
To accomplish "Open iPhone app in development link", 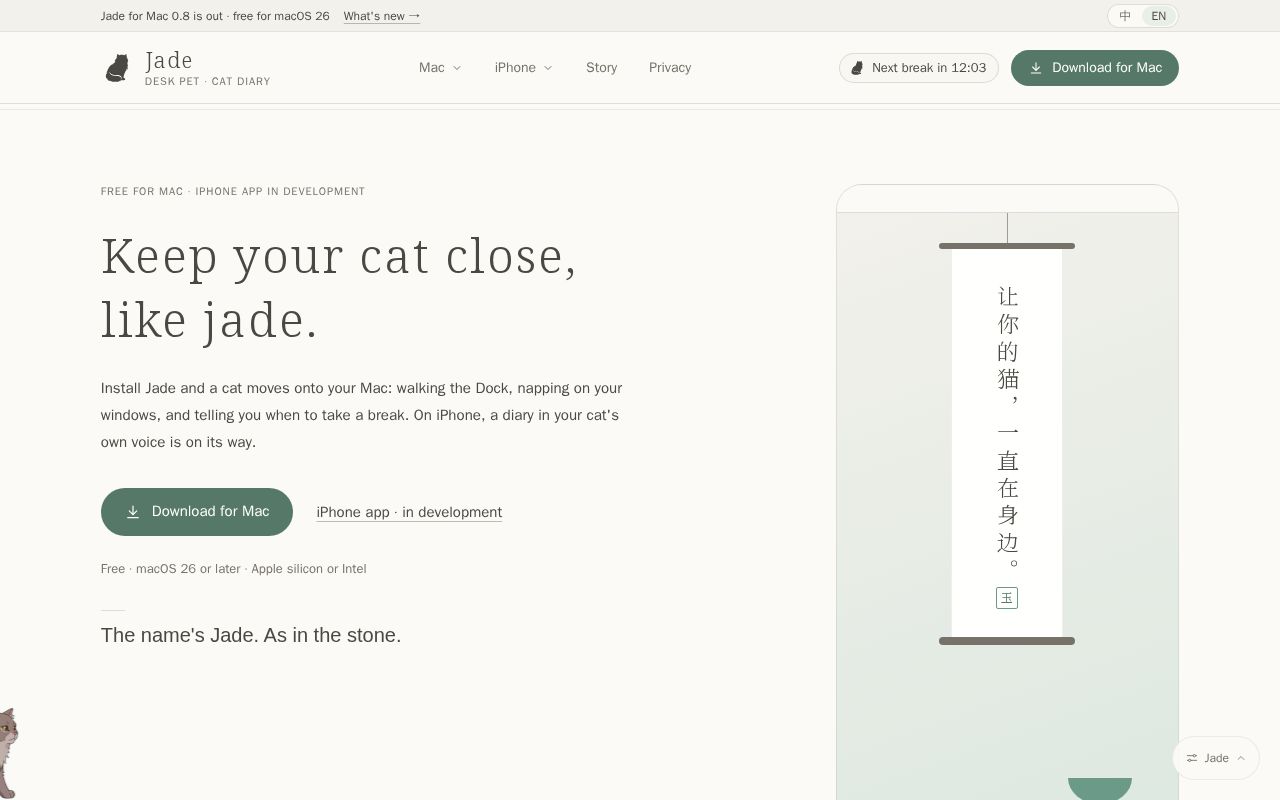I will coord(409,512).
